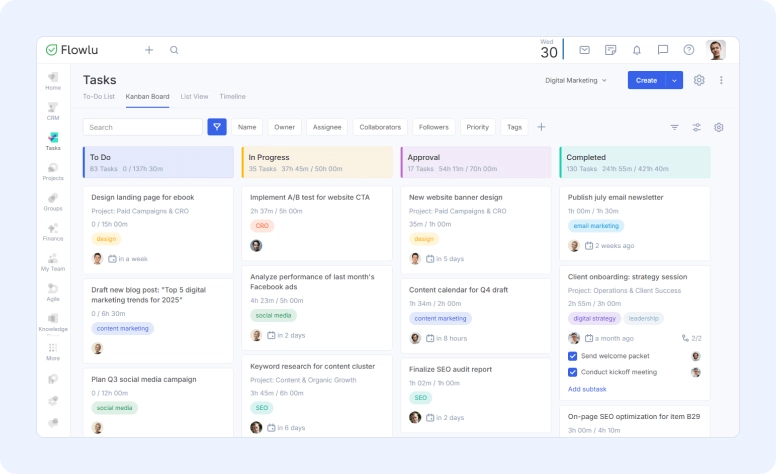Open the chat messages icon
This screenshot has height=474, width=776.
click(x=662, y=50)
